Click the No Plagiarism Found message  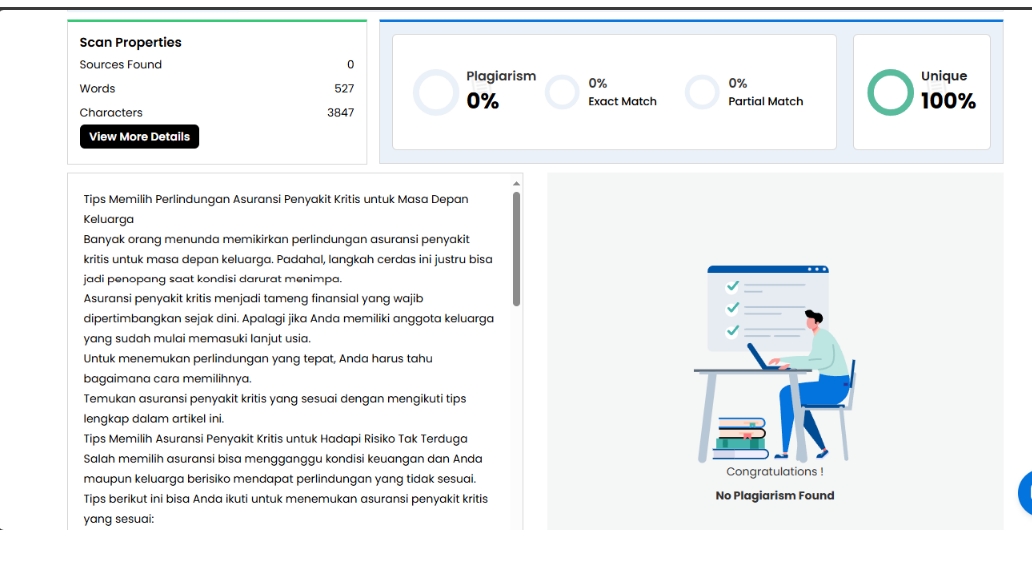[774, 496]
